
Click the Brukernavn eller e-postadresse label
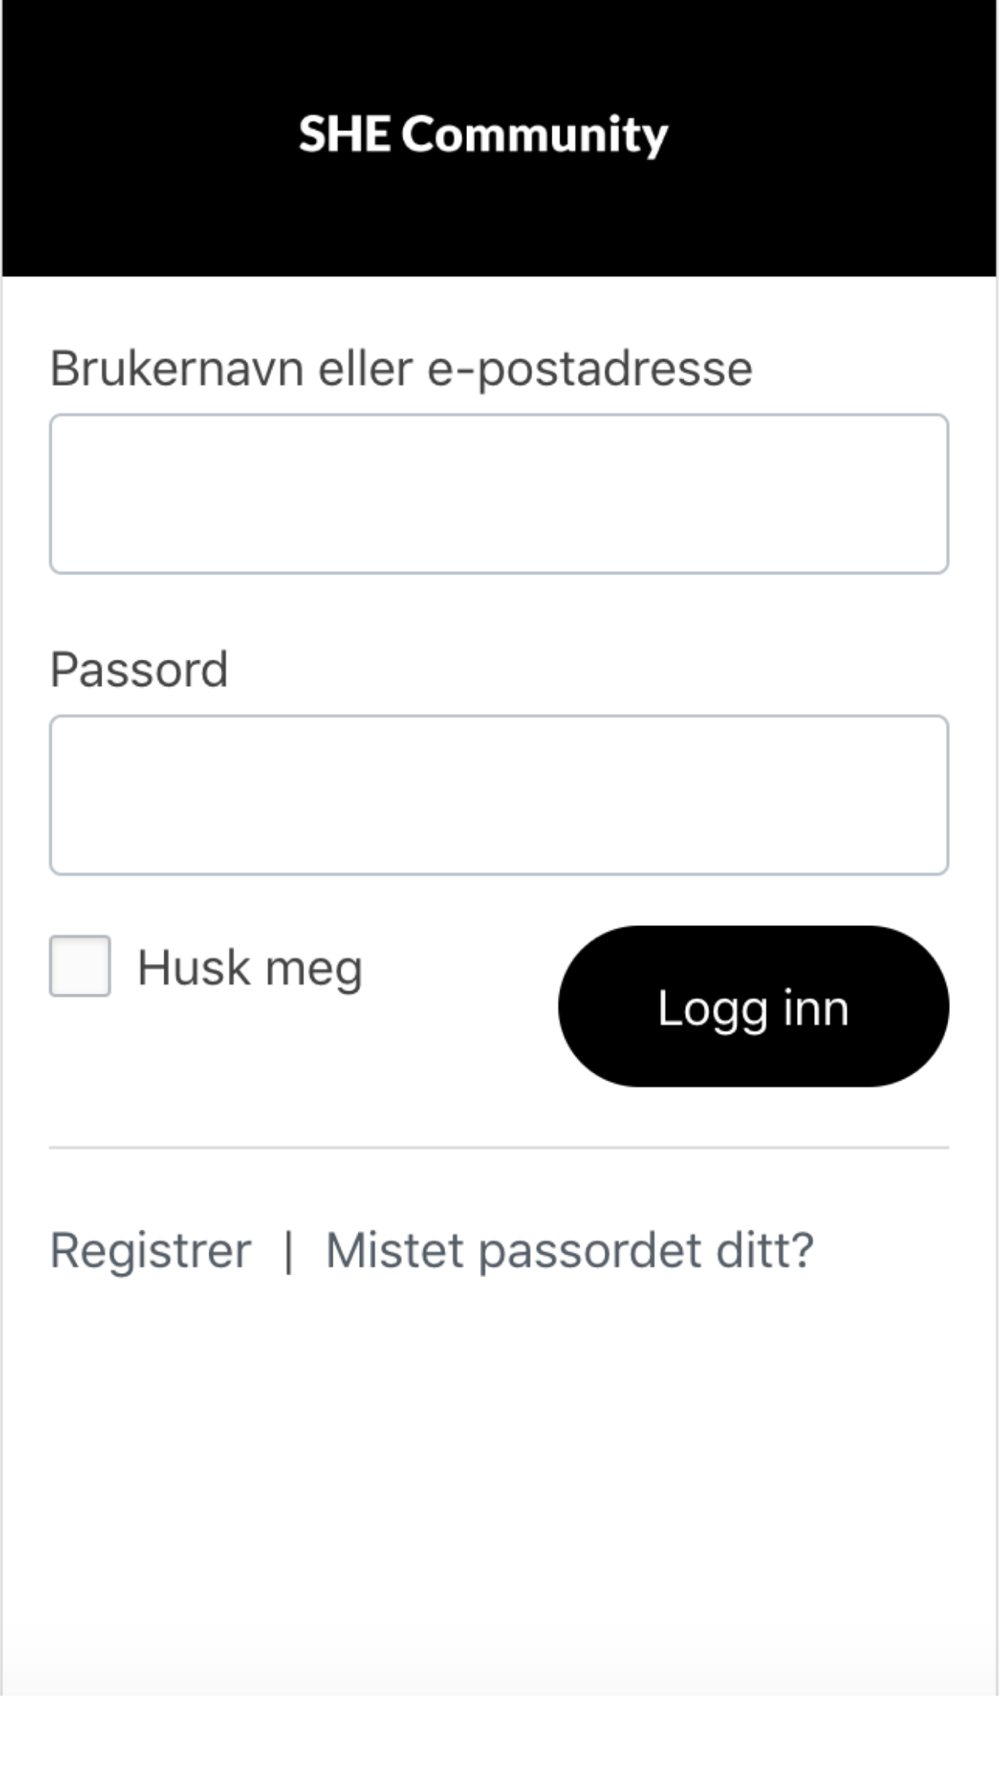tap(401, 369)
